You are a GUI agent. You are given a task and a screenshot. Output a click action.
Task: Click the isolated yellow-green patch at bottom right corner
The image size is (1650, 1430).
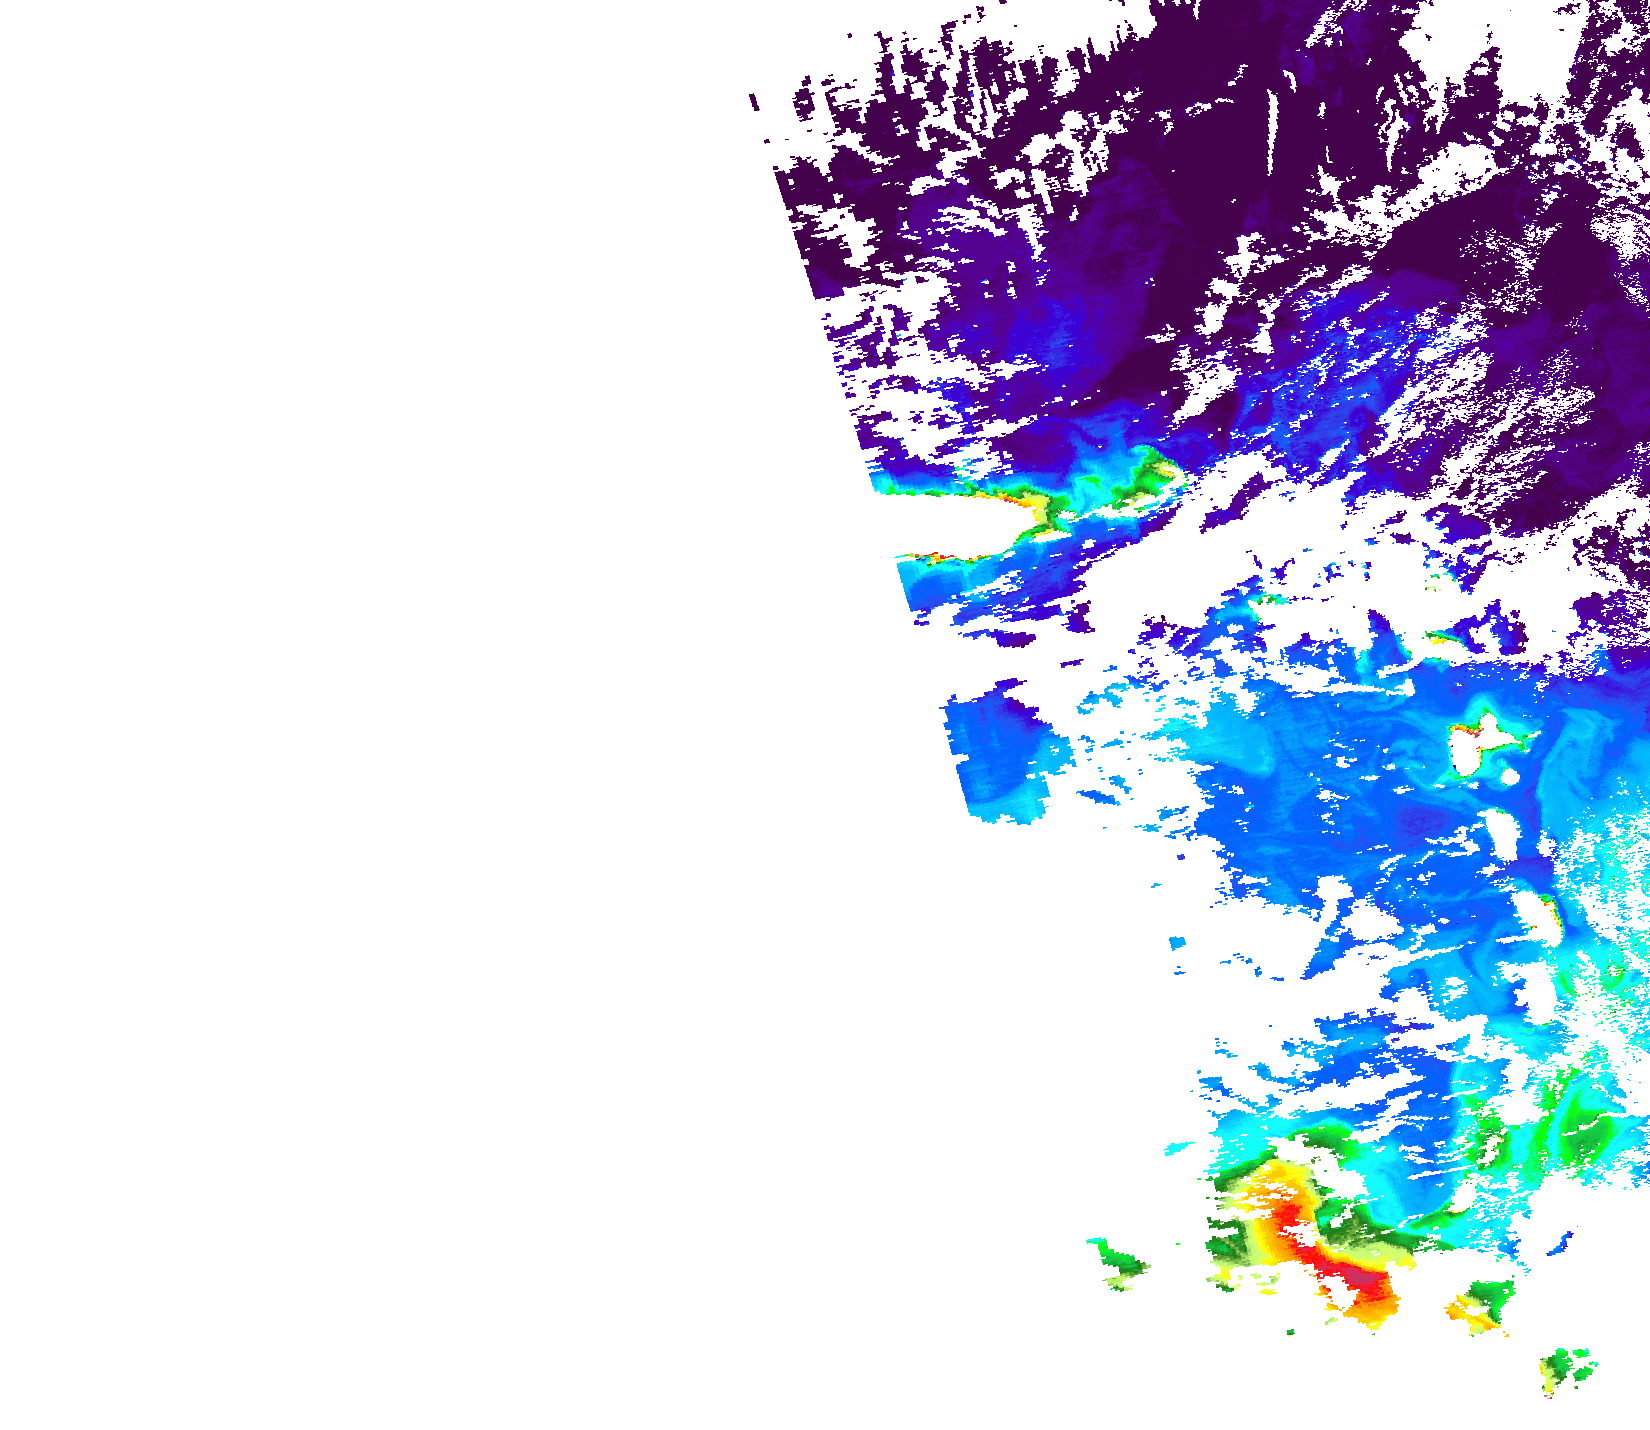[x=1560, y=1370]
